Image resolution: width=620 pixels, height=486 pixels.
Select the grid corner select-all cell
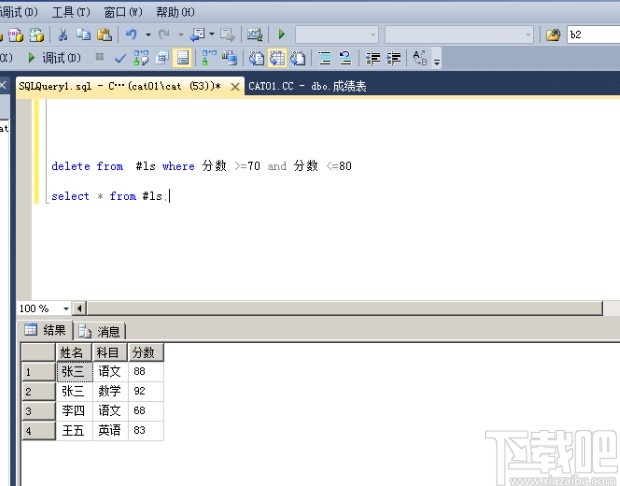(x=38, y=353)
